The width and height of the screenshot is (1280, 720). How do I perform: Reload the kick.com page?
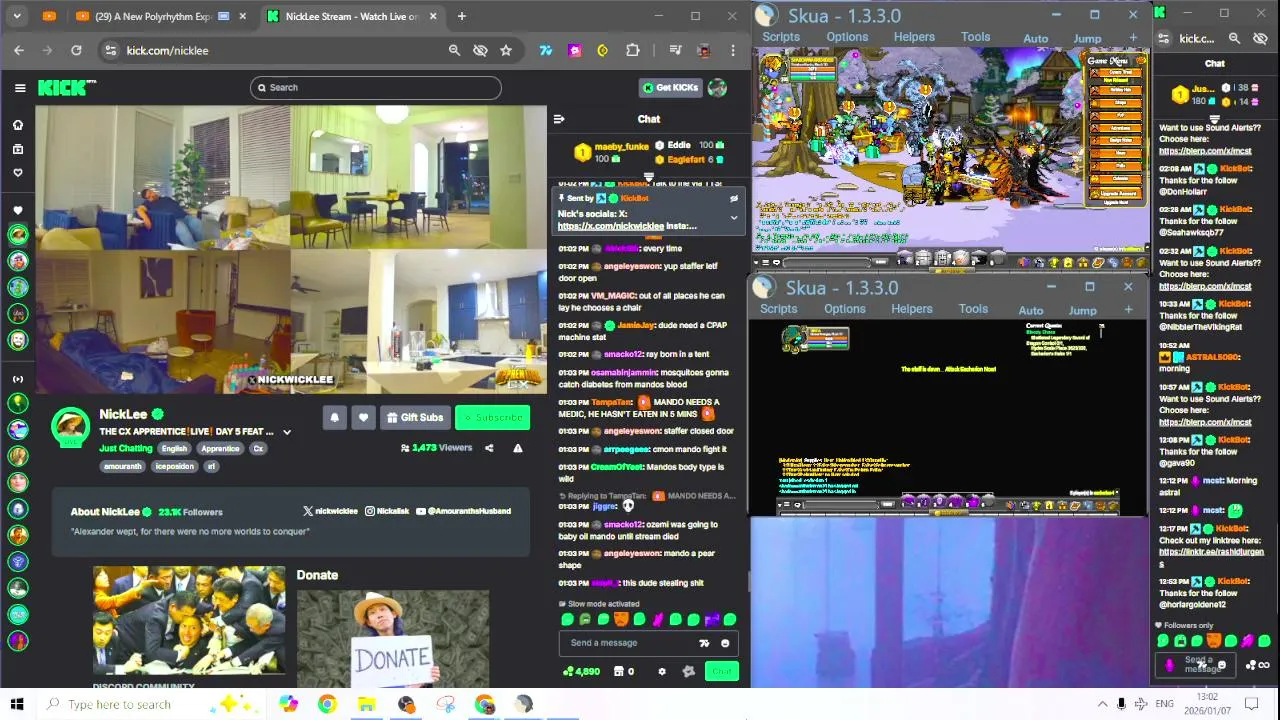click(x=76, y=50)
